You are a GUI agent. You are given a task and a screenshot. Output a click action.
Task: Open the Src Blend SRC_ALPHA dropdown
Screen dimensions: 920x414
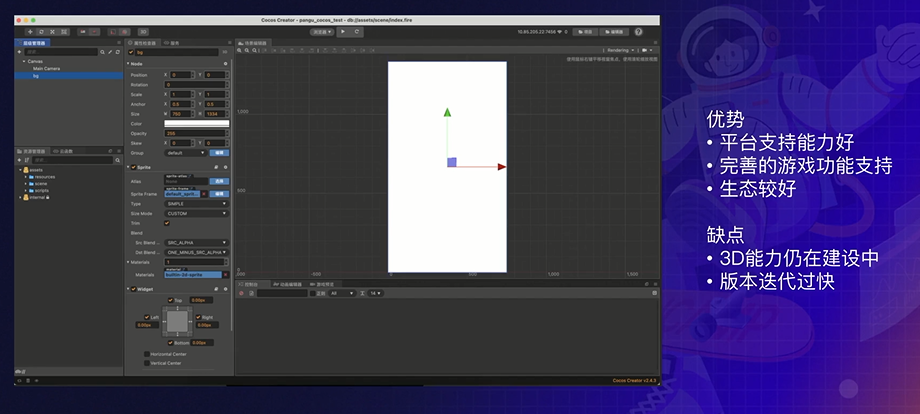197,242
